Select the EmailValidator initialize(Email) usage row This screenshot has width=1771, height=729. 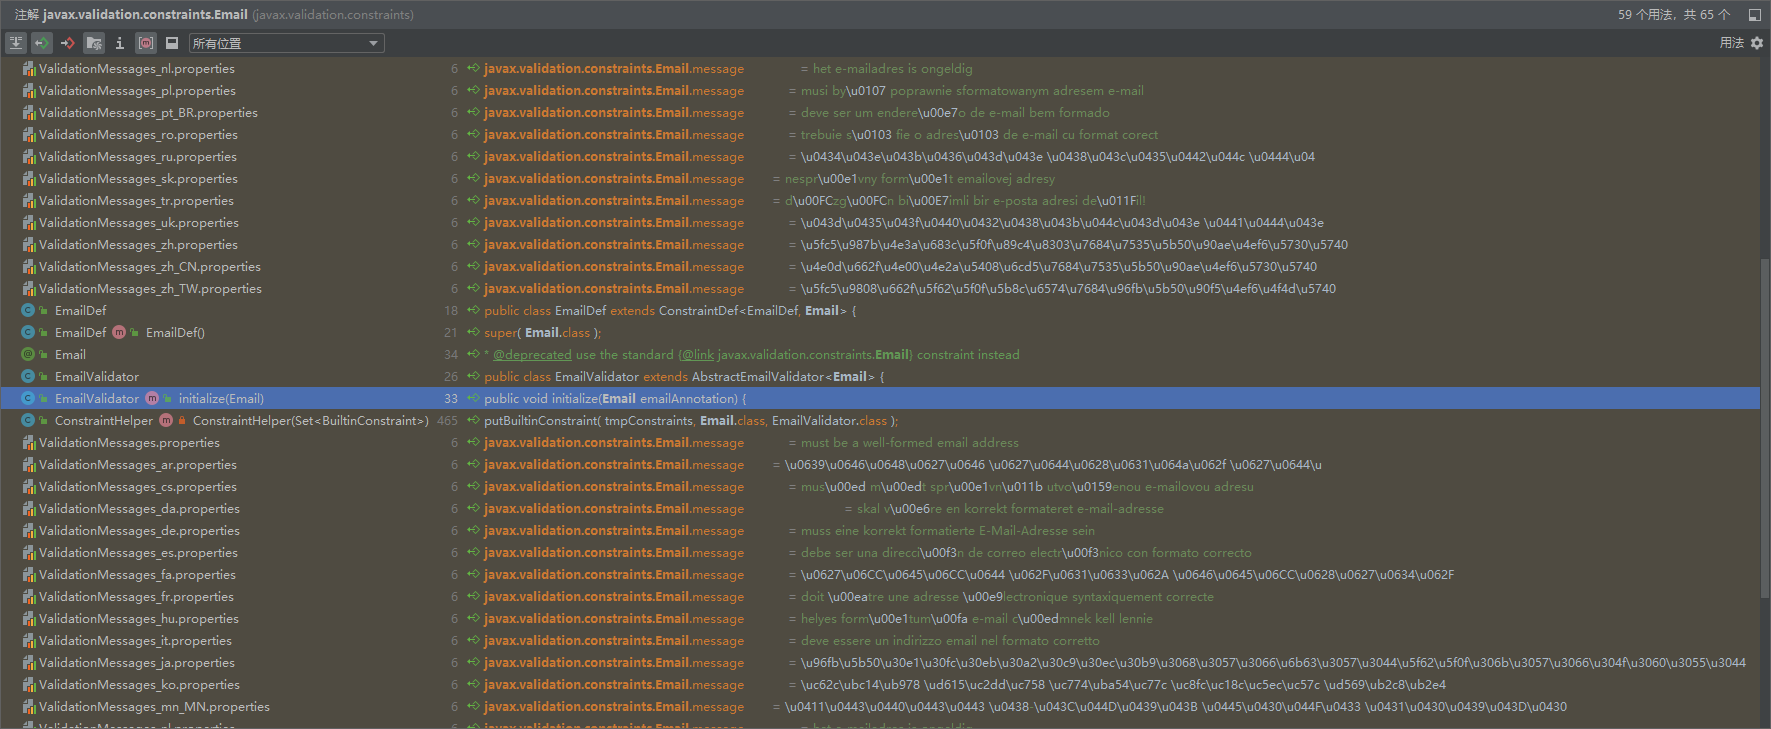pos(221,399)
